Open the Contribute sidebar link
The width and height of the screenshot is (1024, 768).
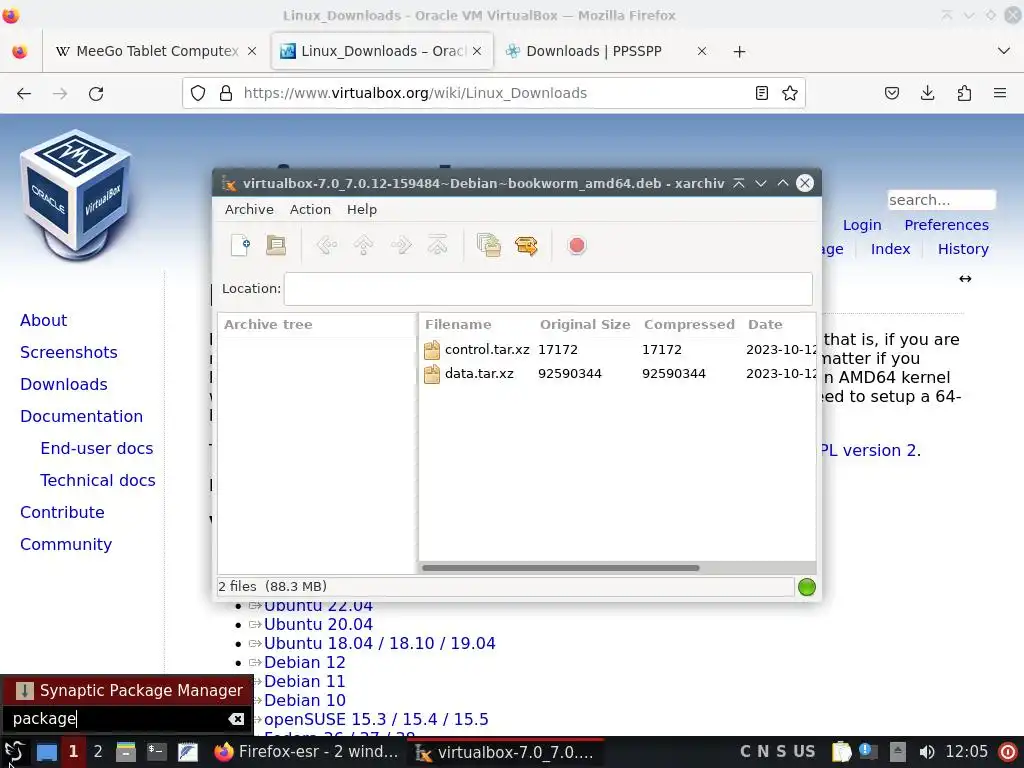click(62, 513)
